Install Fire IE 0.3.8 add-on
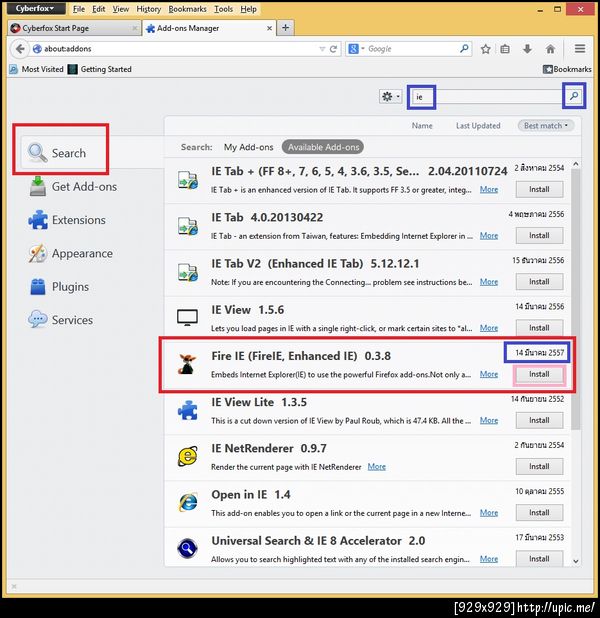 point(539,374)
